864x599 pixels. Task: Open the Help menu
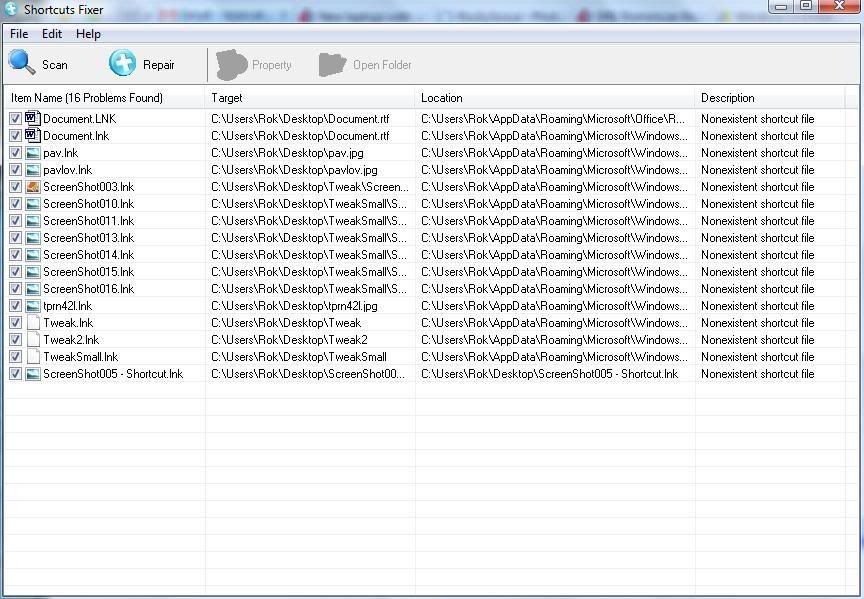tap(88, 34)
